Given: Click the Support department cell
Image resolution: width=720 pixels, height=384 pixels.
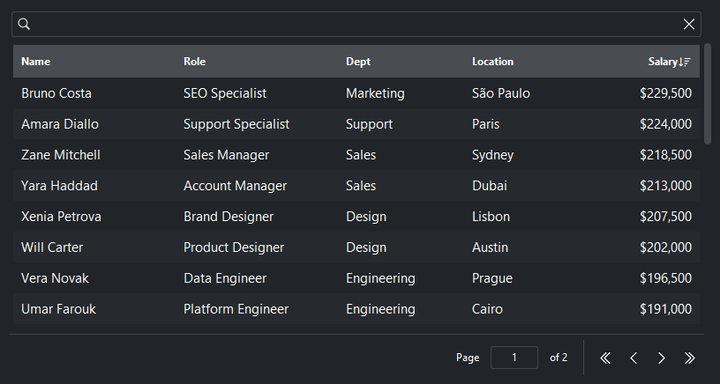Looking at the screenshot, I should point(369,124).
